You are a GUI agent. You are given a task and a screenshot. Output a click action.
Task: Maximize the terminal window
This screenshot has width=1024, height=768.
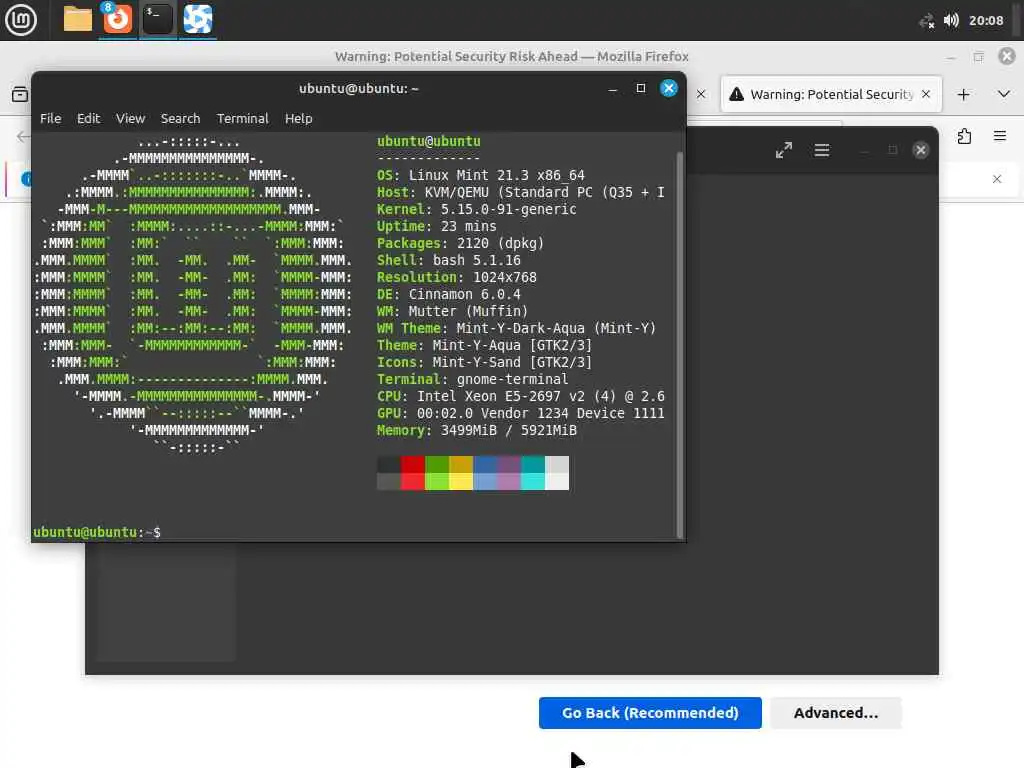tap(641, 88)
